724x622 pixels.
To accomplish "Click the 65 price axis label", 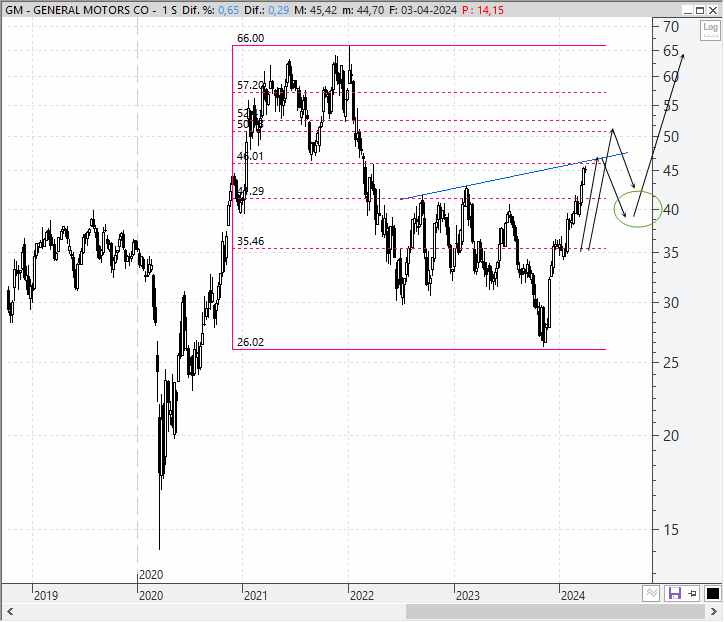I will tap(671, 51).
